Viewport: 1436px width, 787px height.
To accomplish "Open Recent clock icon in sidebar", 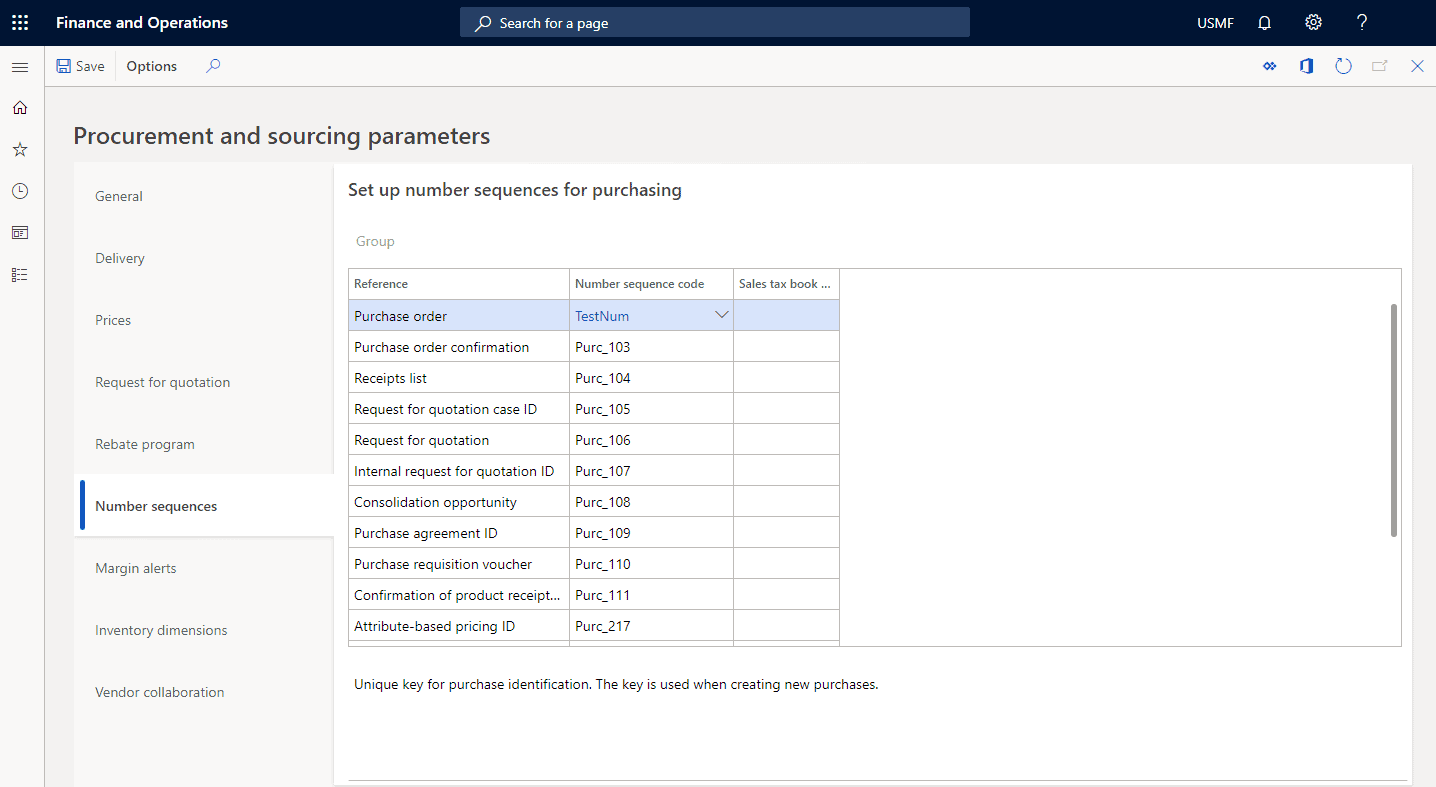I will pos(20,191).
